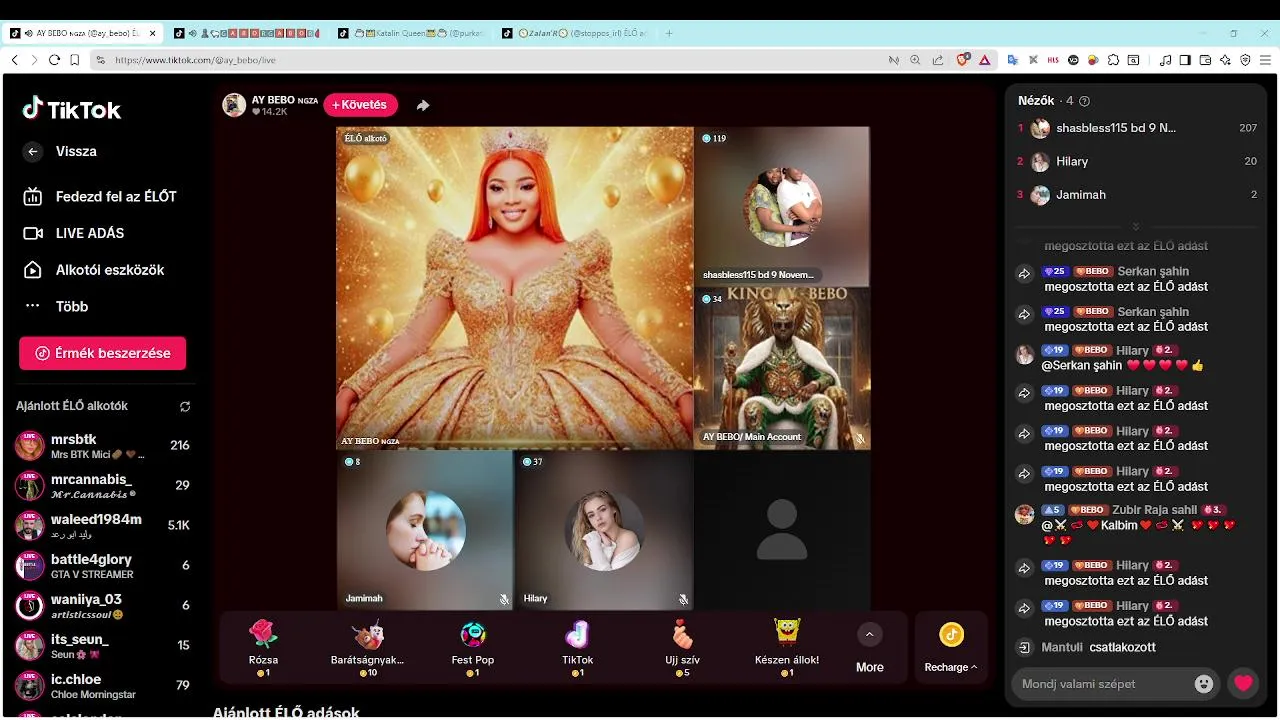1280x720 pixels.
Task: Open extensions puzzle icon
Action: (x=1113, y=60)
